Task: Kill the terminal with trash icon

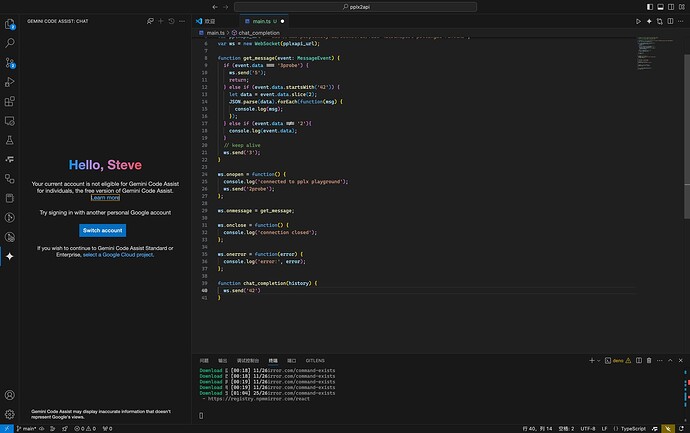Action: tap(649, 360)
